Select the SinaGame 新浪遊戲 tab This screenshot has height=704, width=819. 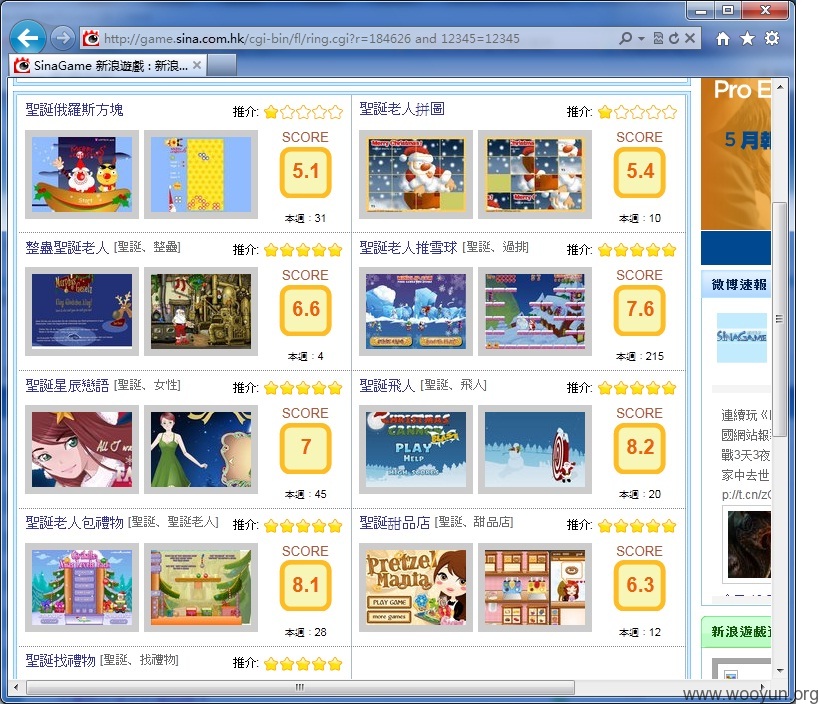coord(109,66)
